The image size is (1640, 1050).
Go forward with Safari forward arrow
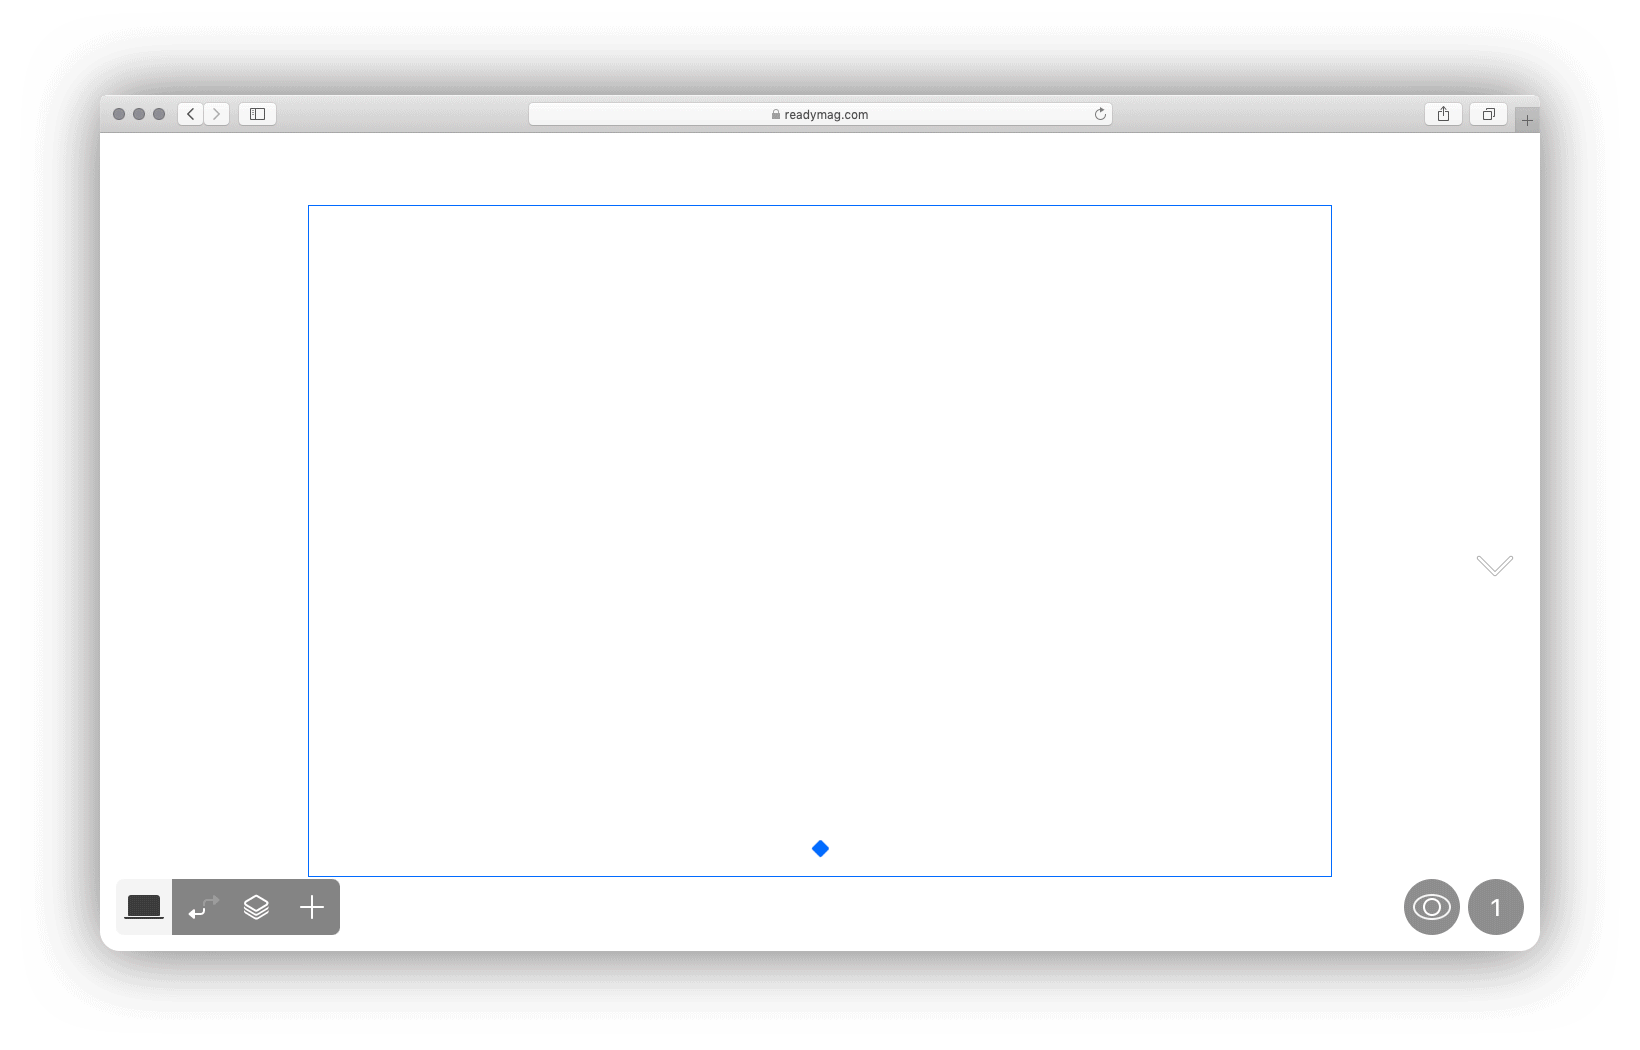pos(217,114)
